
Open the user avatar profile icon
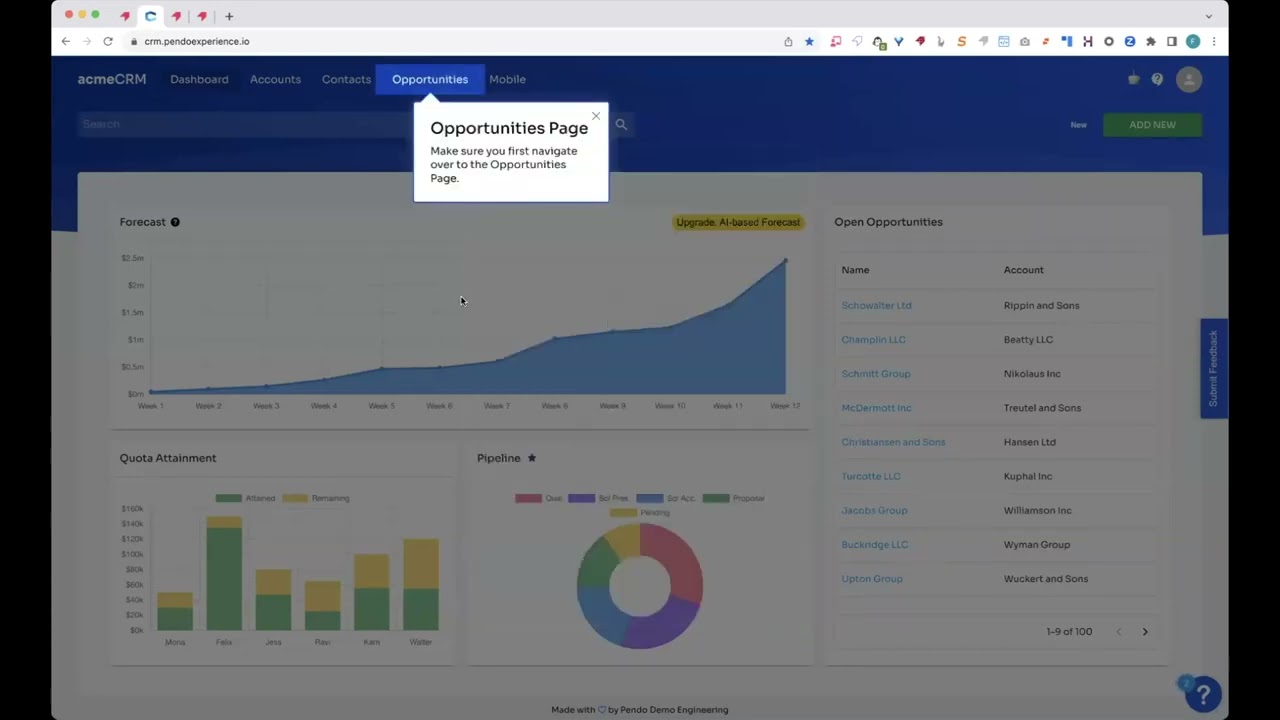(x=1189, y=80)
